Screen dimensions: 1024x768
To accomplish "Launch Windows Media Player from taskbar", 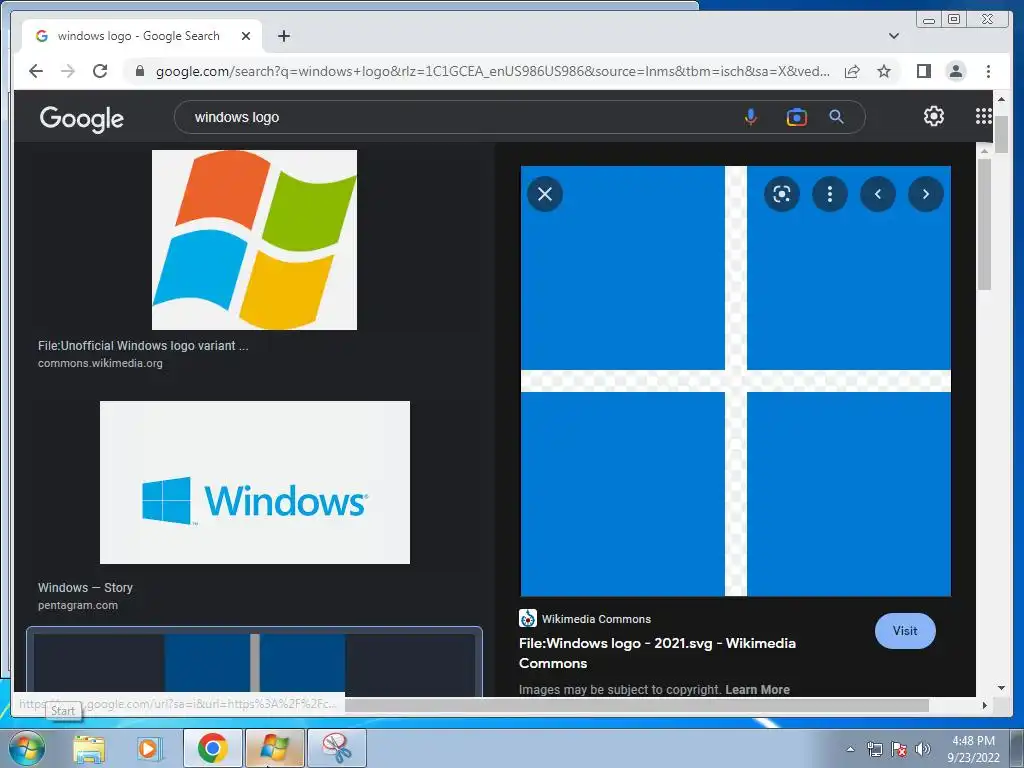I will point(148,748).
